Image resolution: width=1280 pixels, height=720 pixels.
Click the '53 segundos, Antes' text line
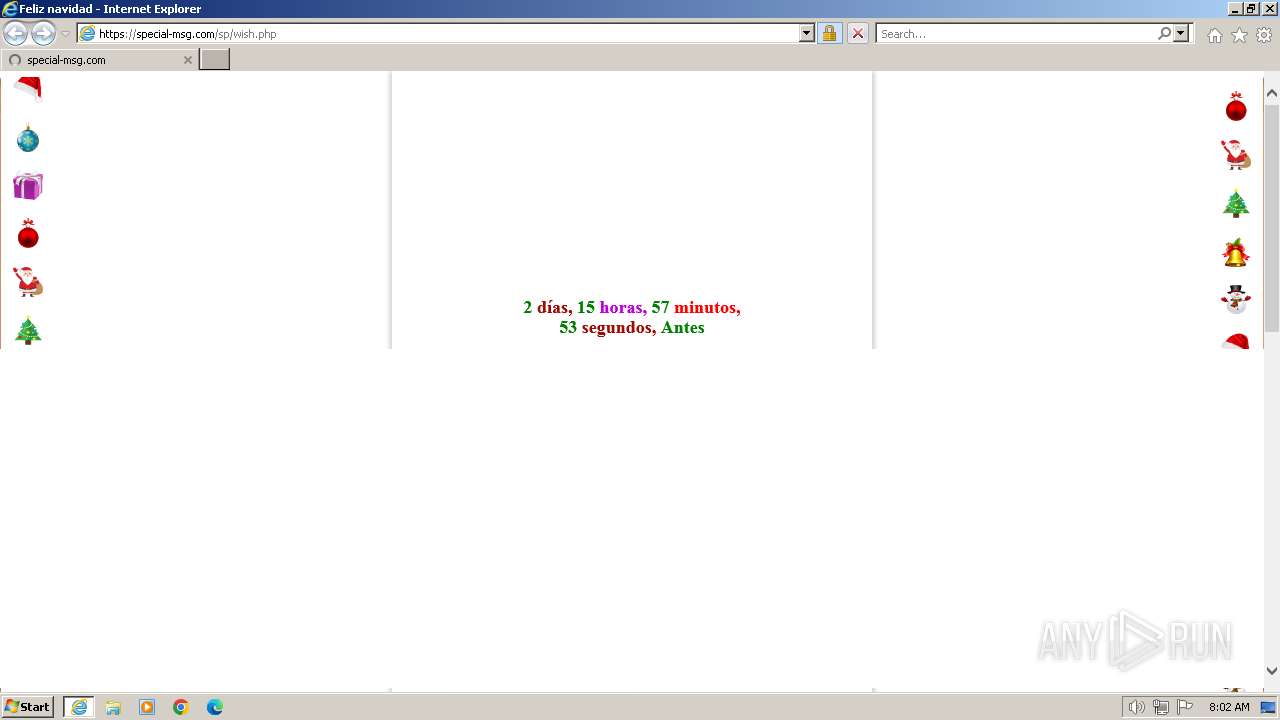[632, 327]
